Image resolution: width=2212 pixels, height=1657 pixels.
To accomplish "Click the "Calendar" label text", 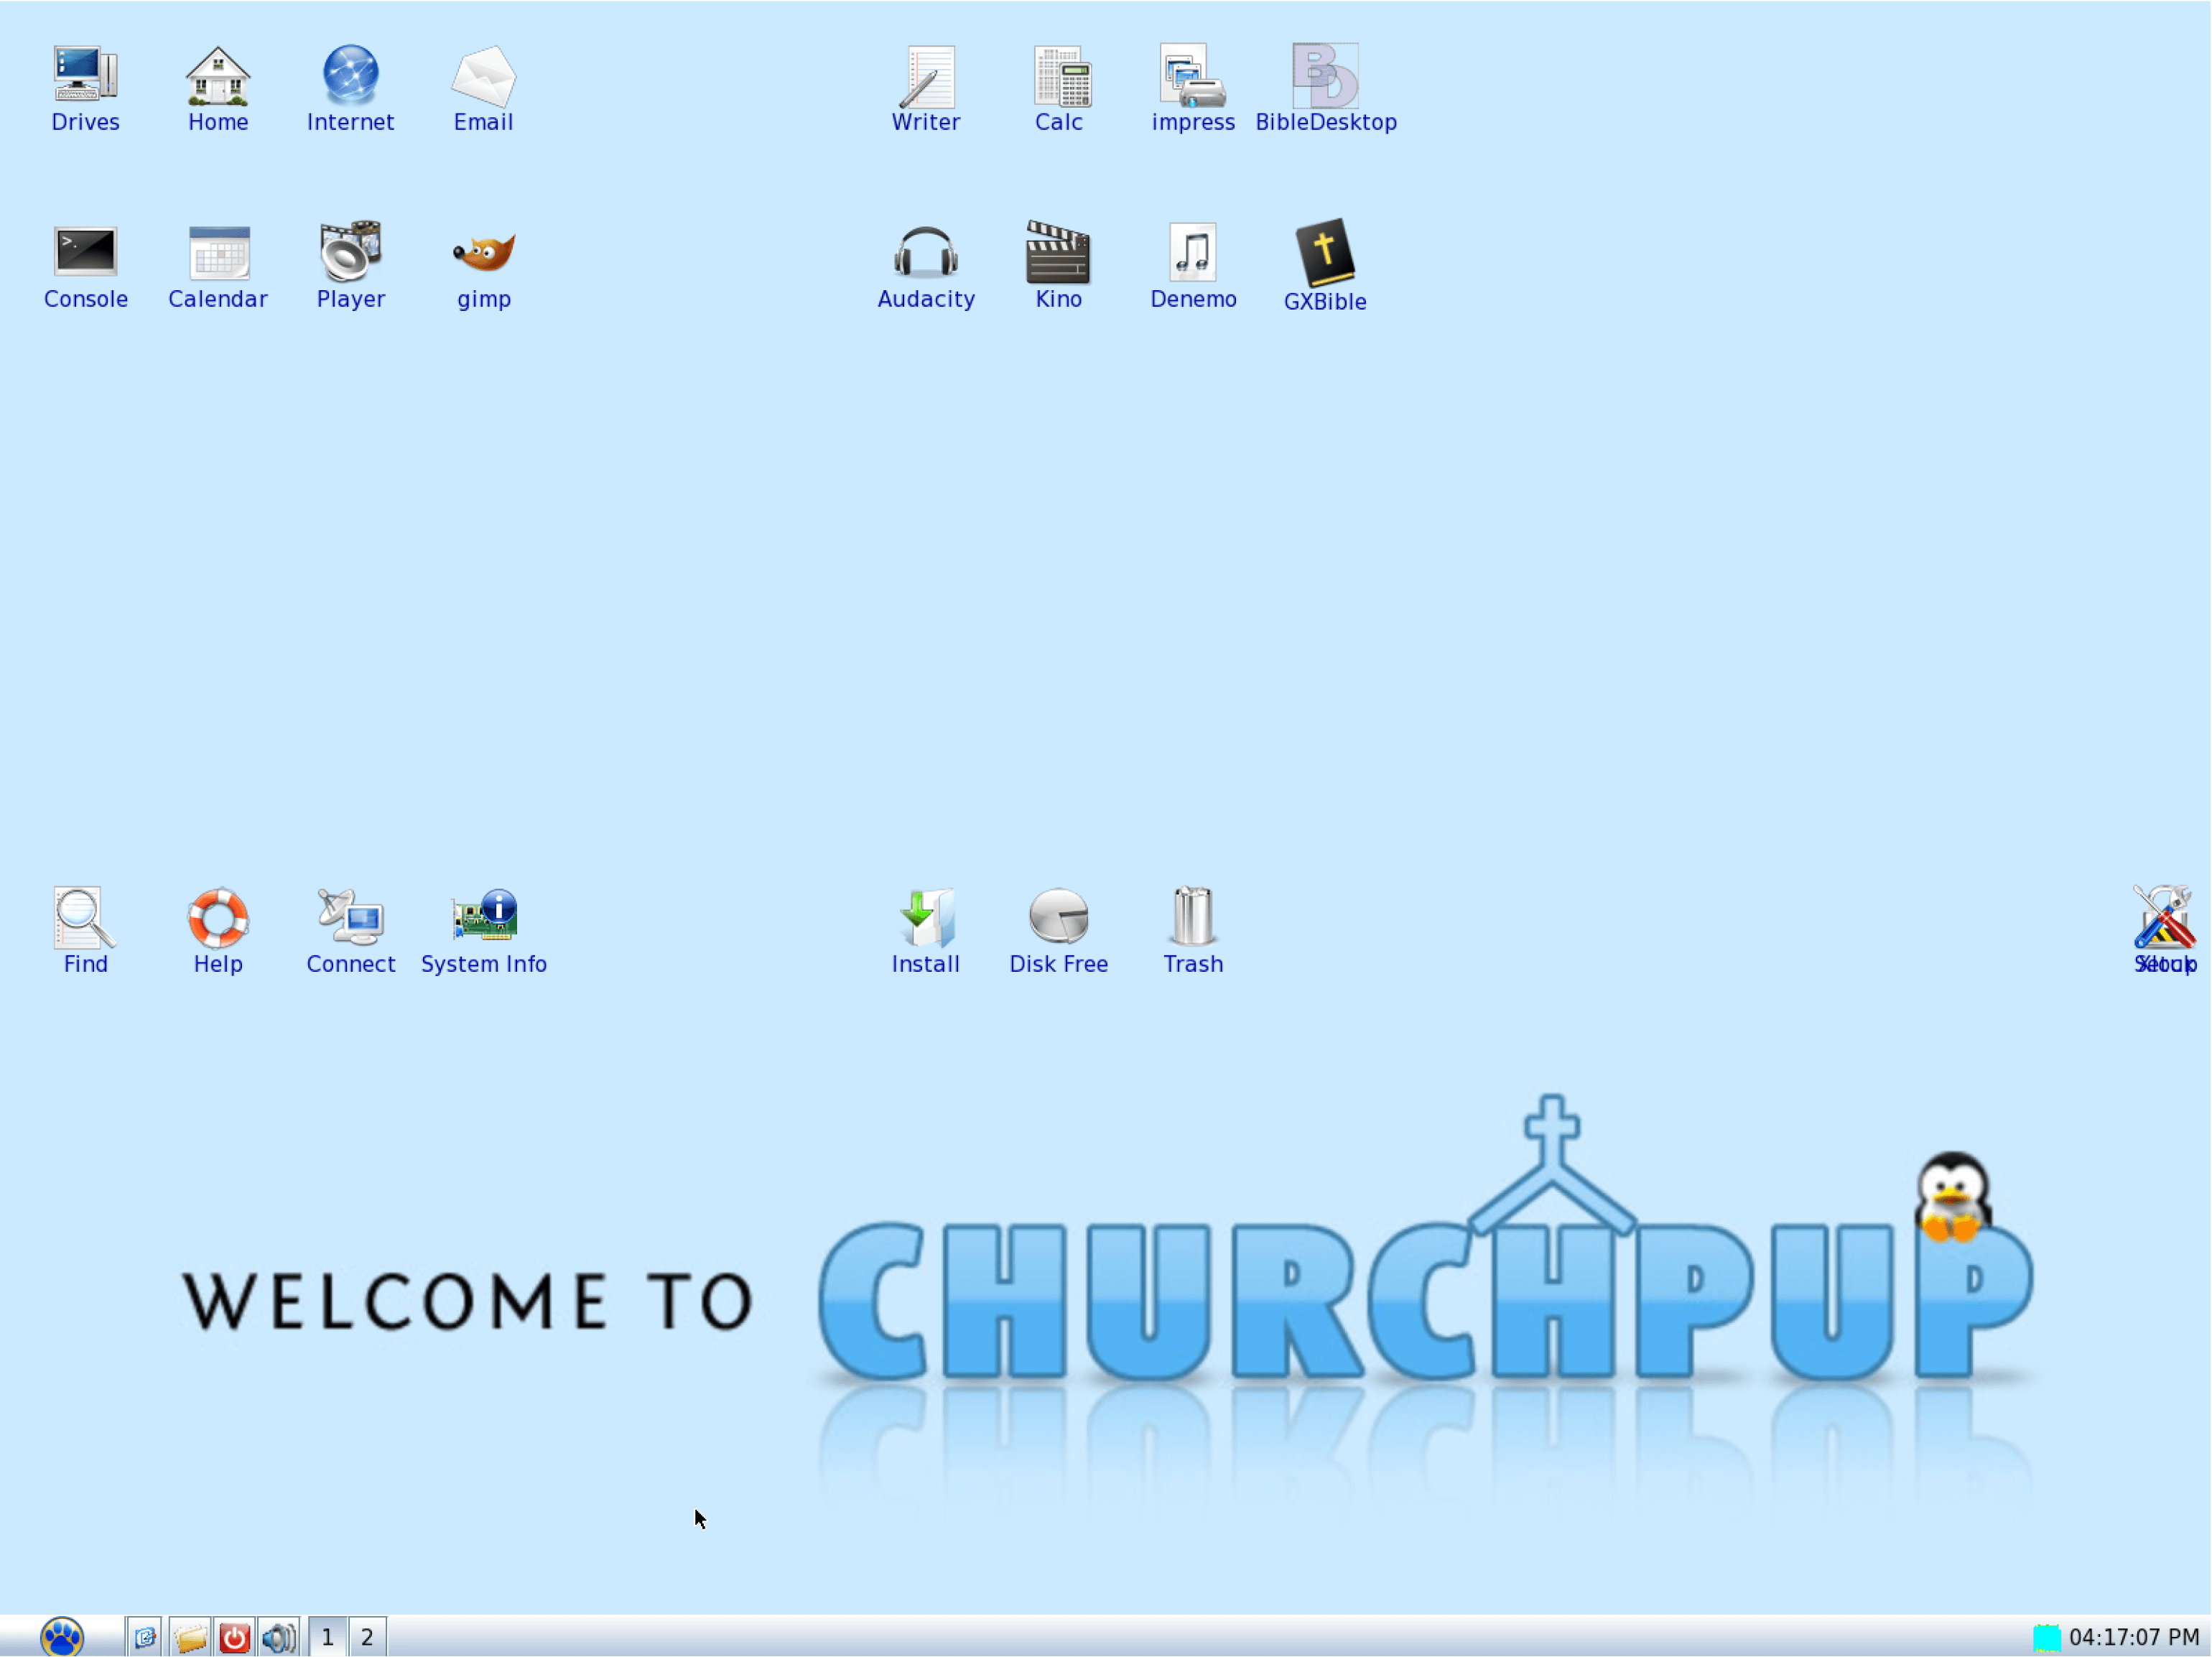I will tap(218, 299).
